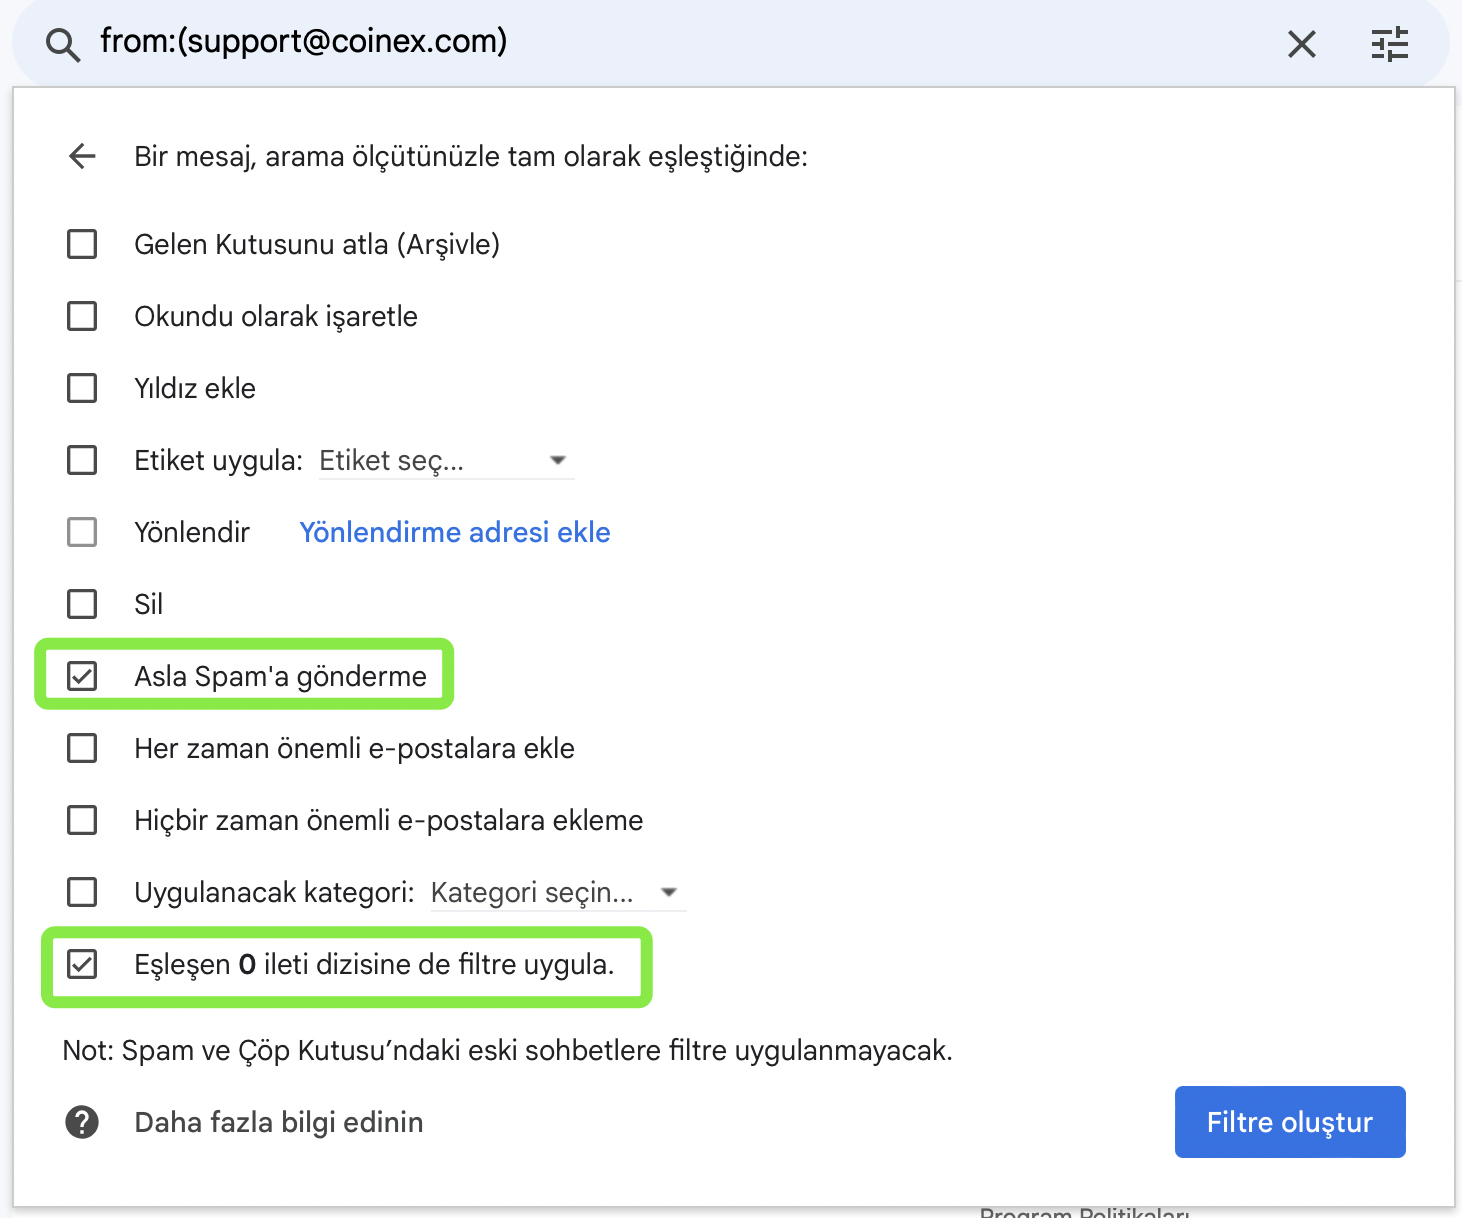
Task: Enable 'Hiçbir zaman önemli e-postalara ekleme'
Action: tap(82, 820)
